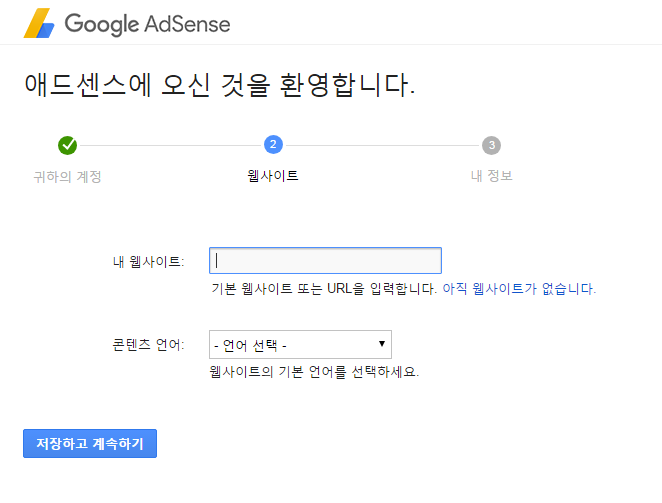Click the 내 정보 step label
662x503 pixels.
(491, 176)
